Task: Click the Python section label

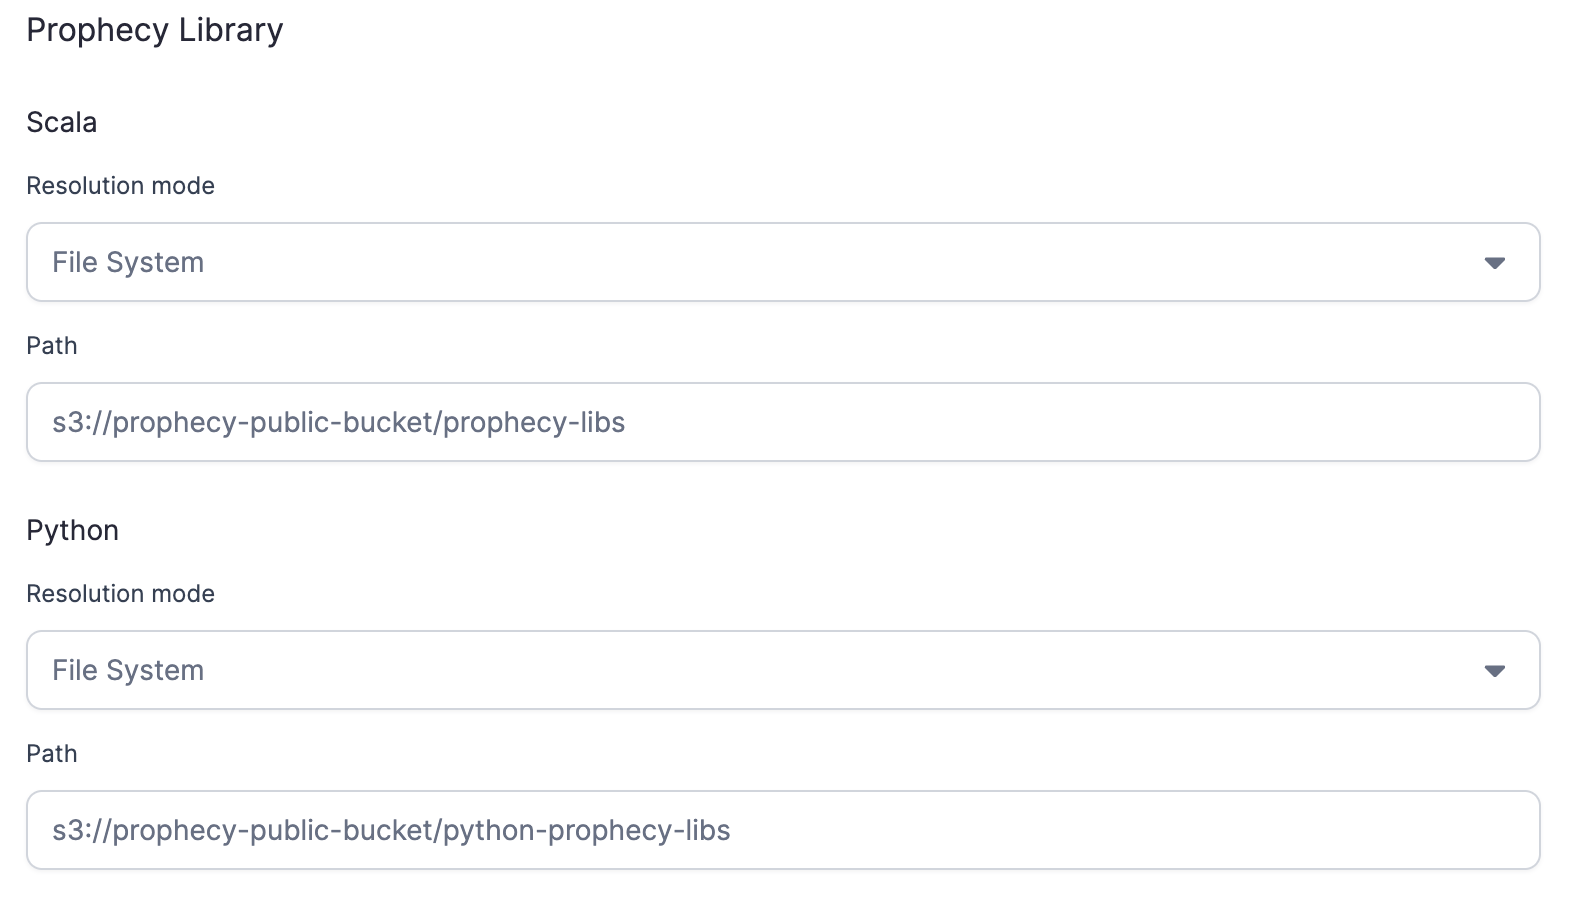Action: 72,530
